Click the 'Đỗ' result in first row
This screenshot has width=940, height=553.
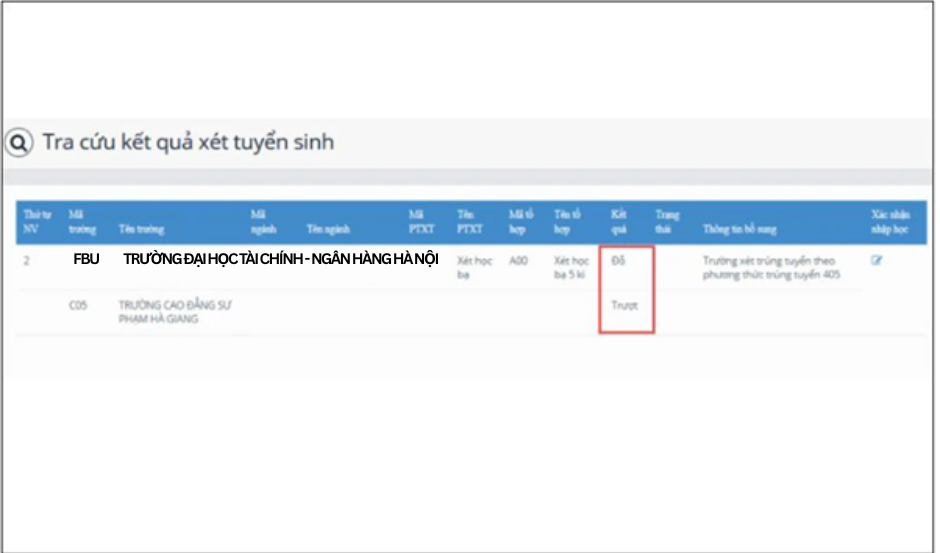click(618, 260)
